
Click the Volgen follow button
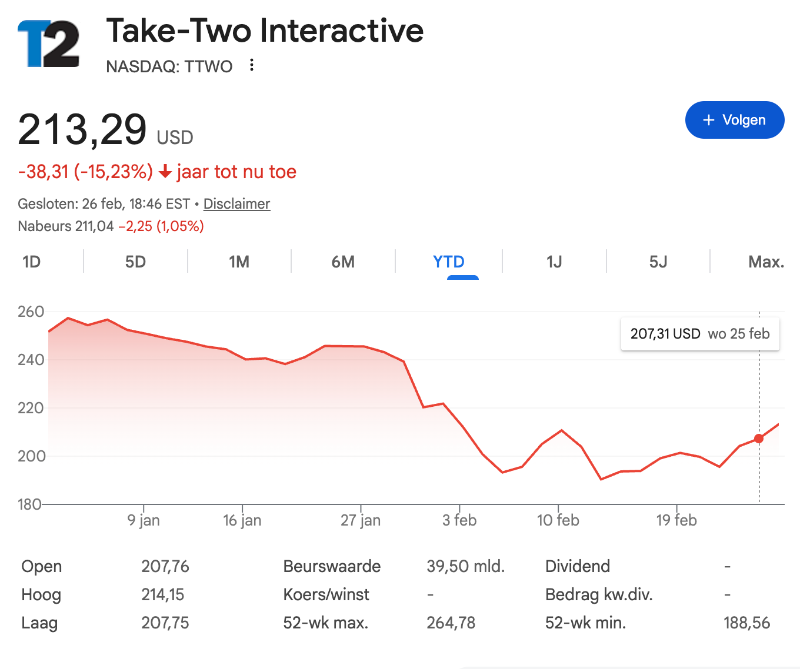tap(734, 120)
